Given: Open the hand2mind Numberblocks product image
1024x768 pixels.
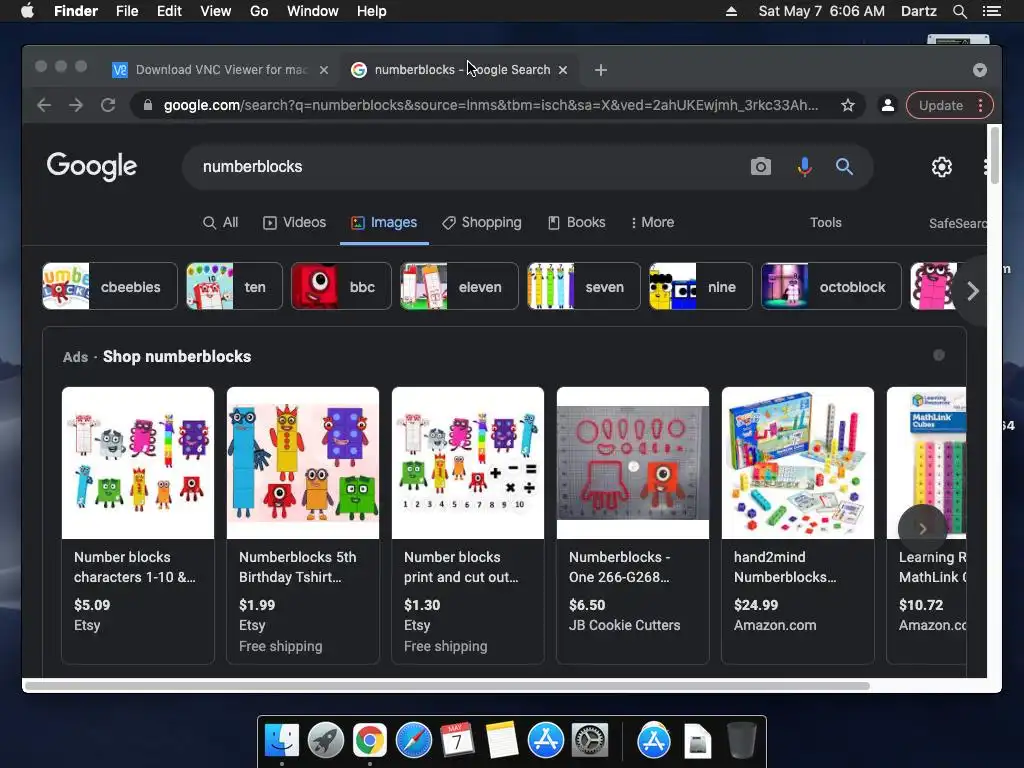Looking at the screenshot, I should (797, 463).
